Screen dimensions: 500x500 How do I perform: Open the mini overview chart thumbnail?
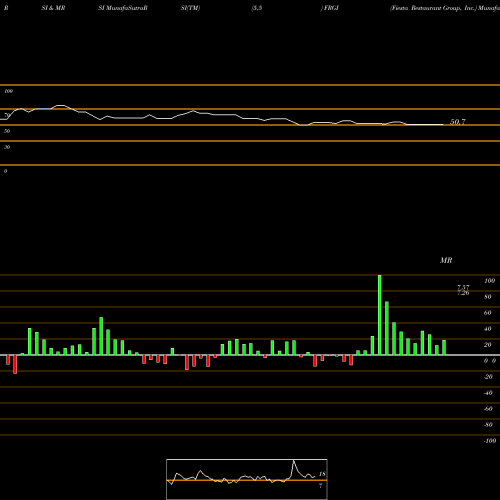pyautogui.click(x=247, y=479)
